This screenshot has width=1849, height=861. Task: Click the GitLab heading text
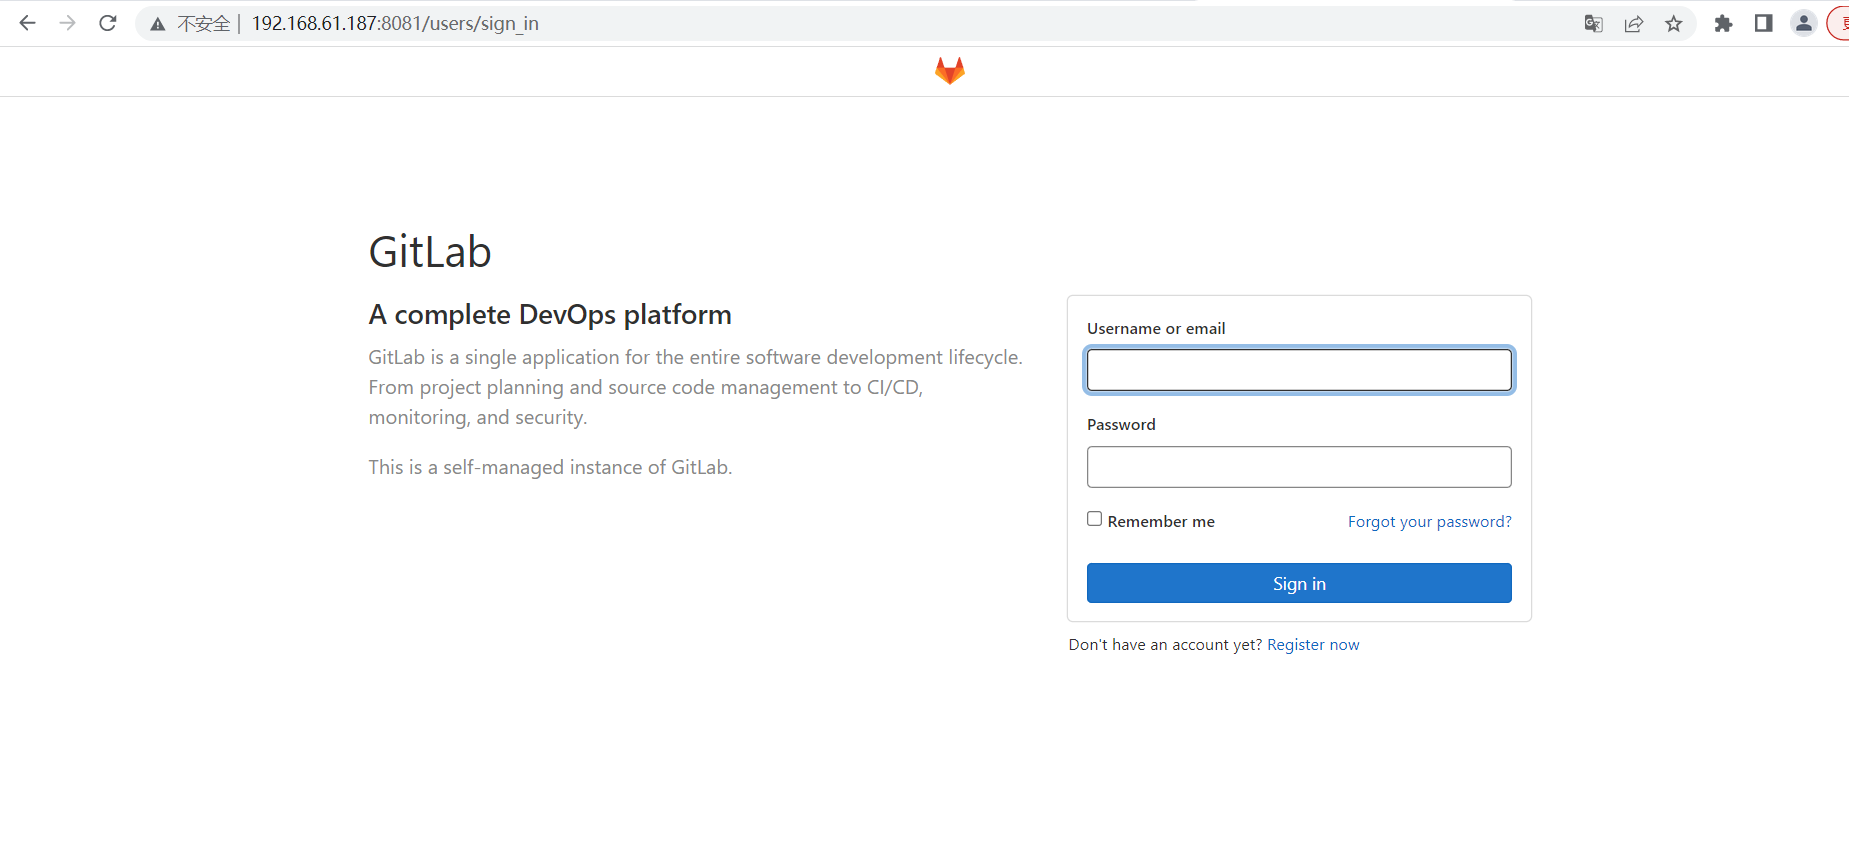click(430, 252)
